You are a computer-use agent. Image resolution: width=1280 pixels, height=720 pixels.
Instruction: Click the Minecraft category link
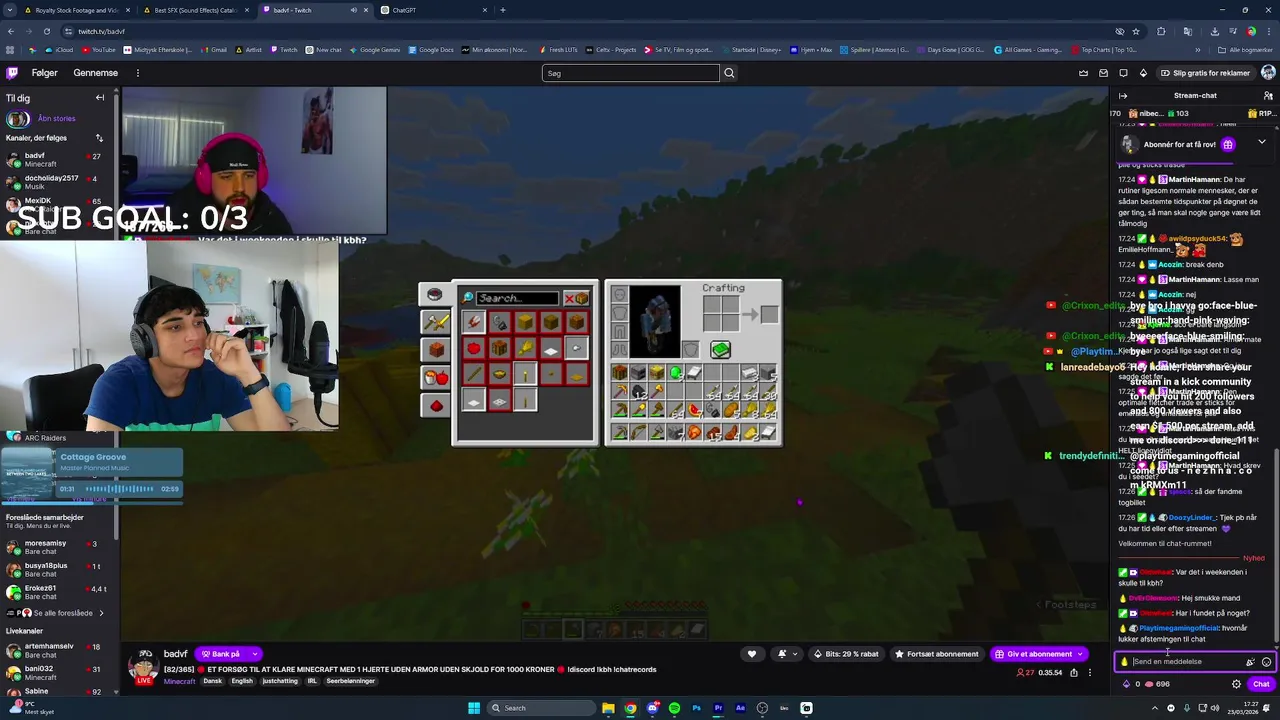(x=180, y=681)
